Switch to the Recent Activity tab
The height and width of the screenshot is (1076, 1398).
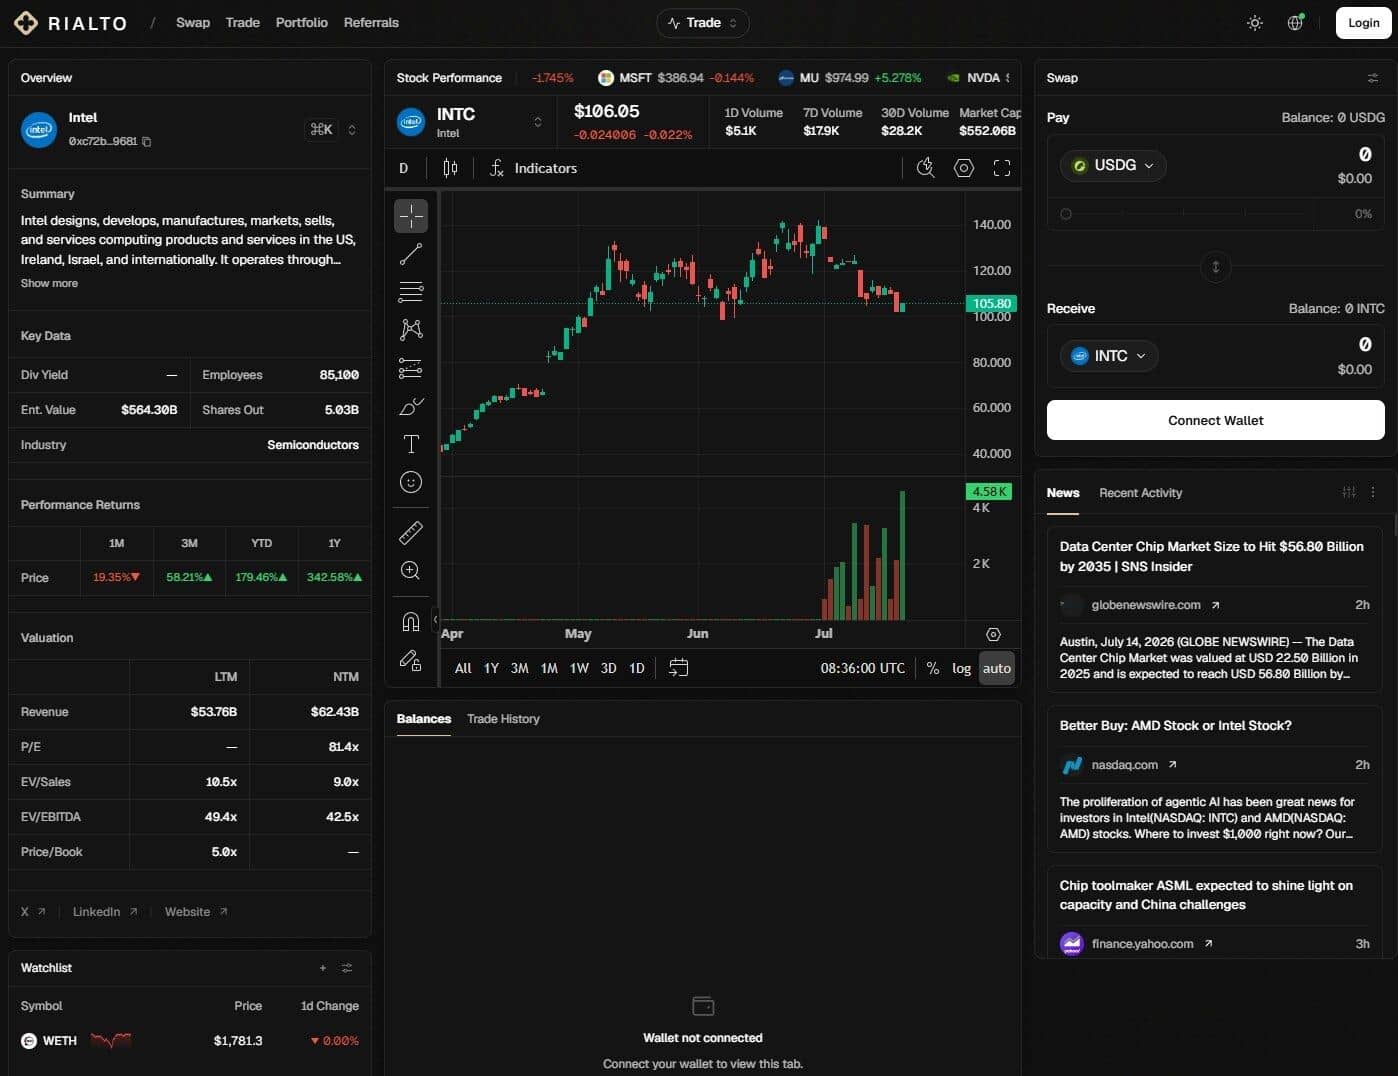click(1140, 493)
